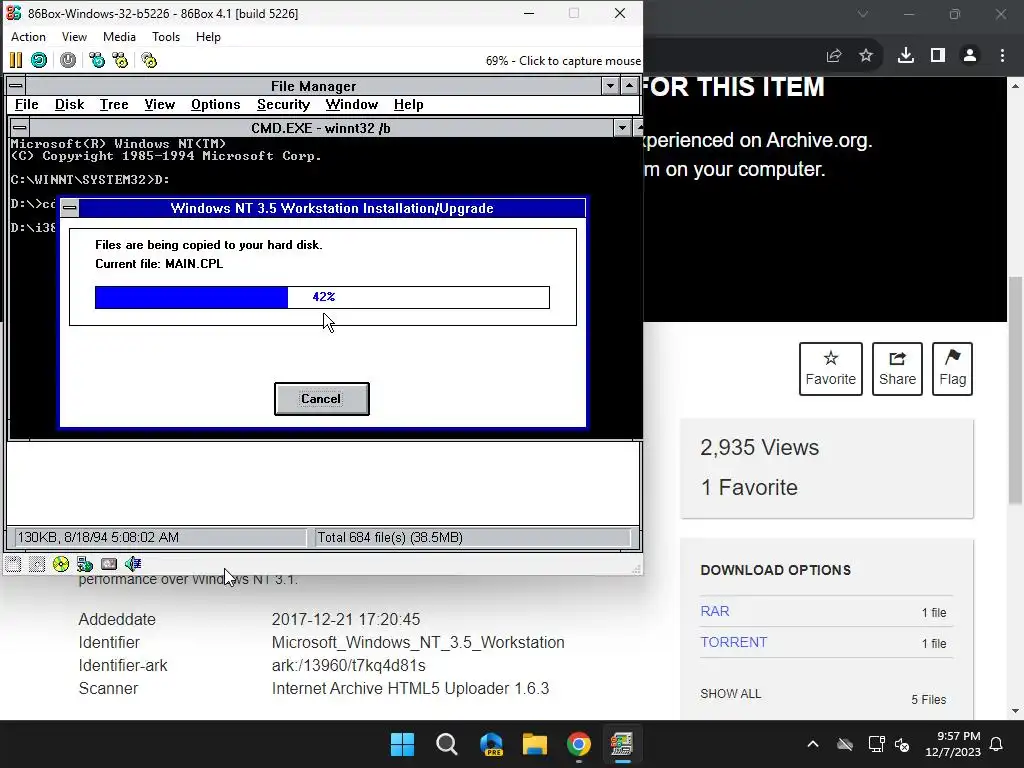Viewport: 1024px width, 768px height.
Task: Open 86Box settings from the toolbar icon
Action: point(149,61)
